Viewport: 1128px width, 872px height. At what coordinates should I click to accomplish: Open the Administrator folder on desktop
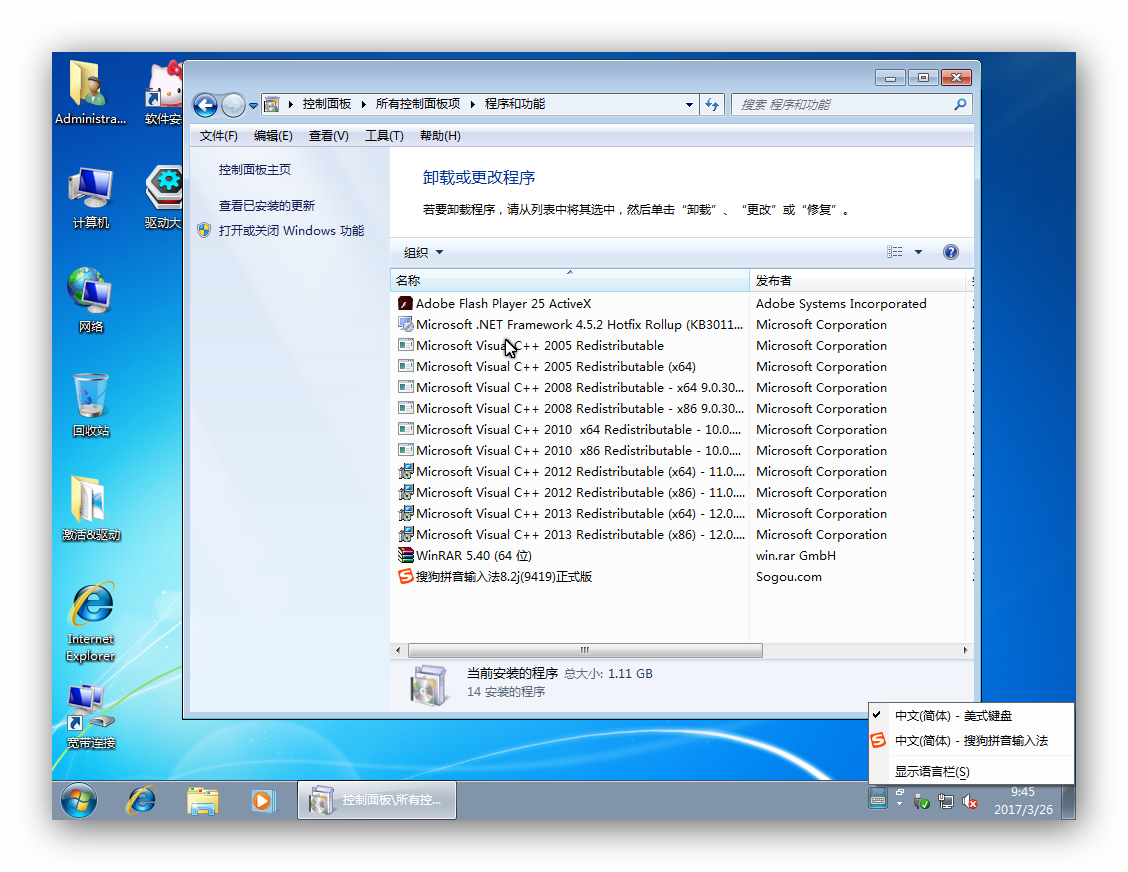tap(91, 93)
